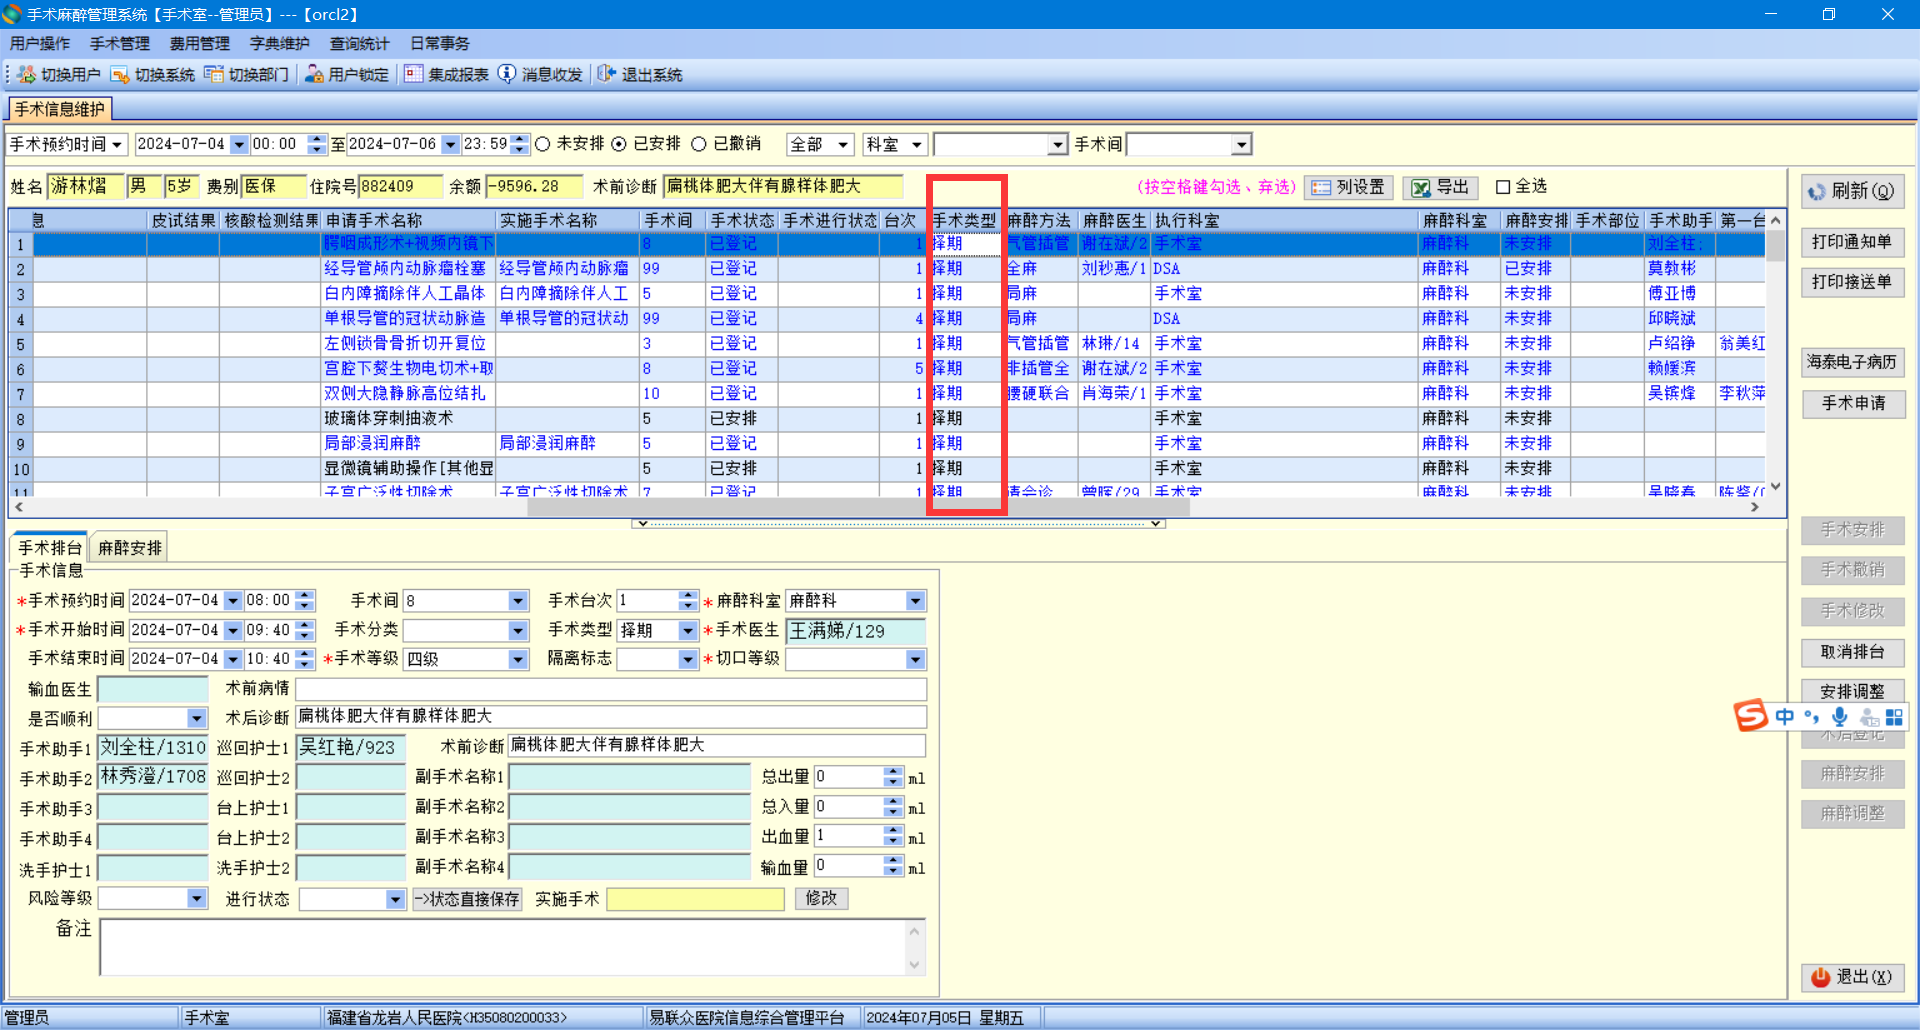This screenshot has height=1030, width=1920.
Task: Click the Sogou input method S logo
Action: [1751, 716]
